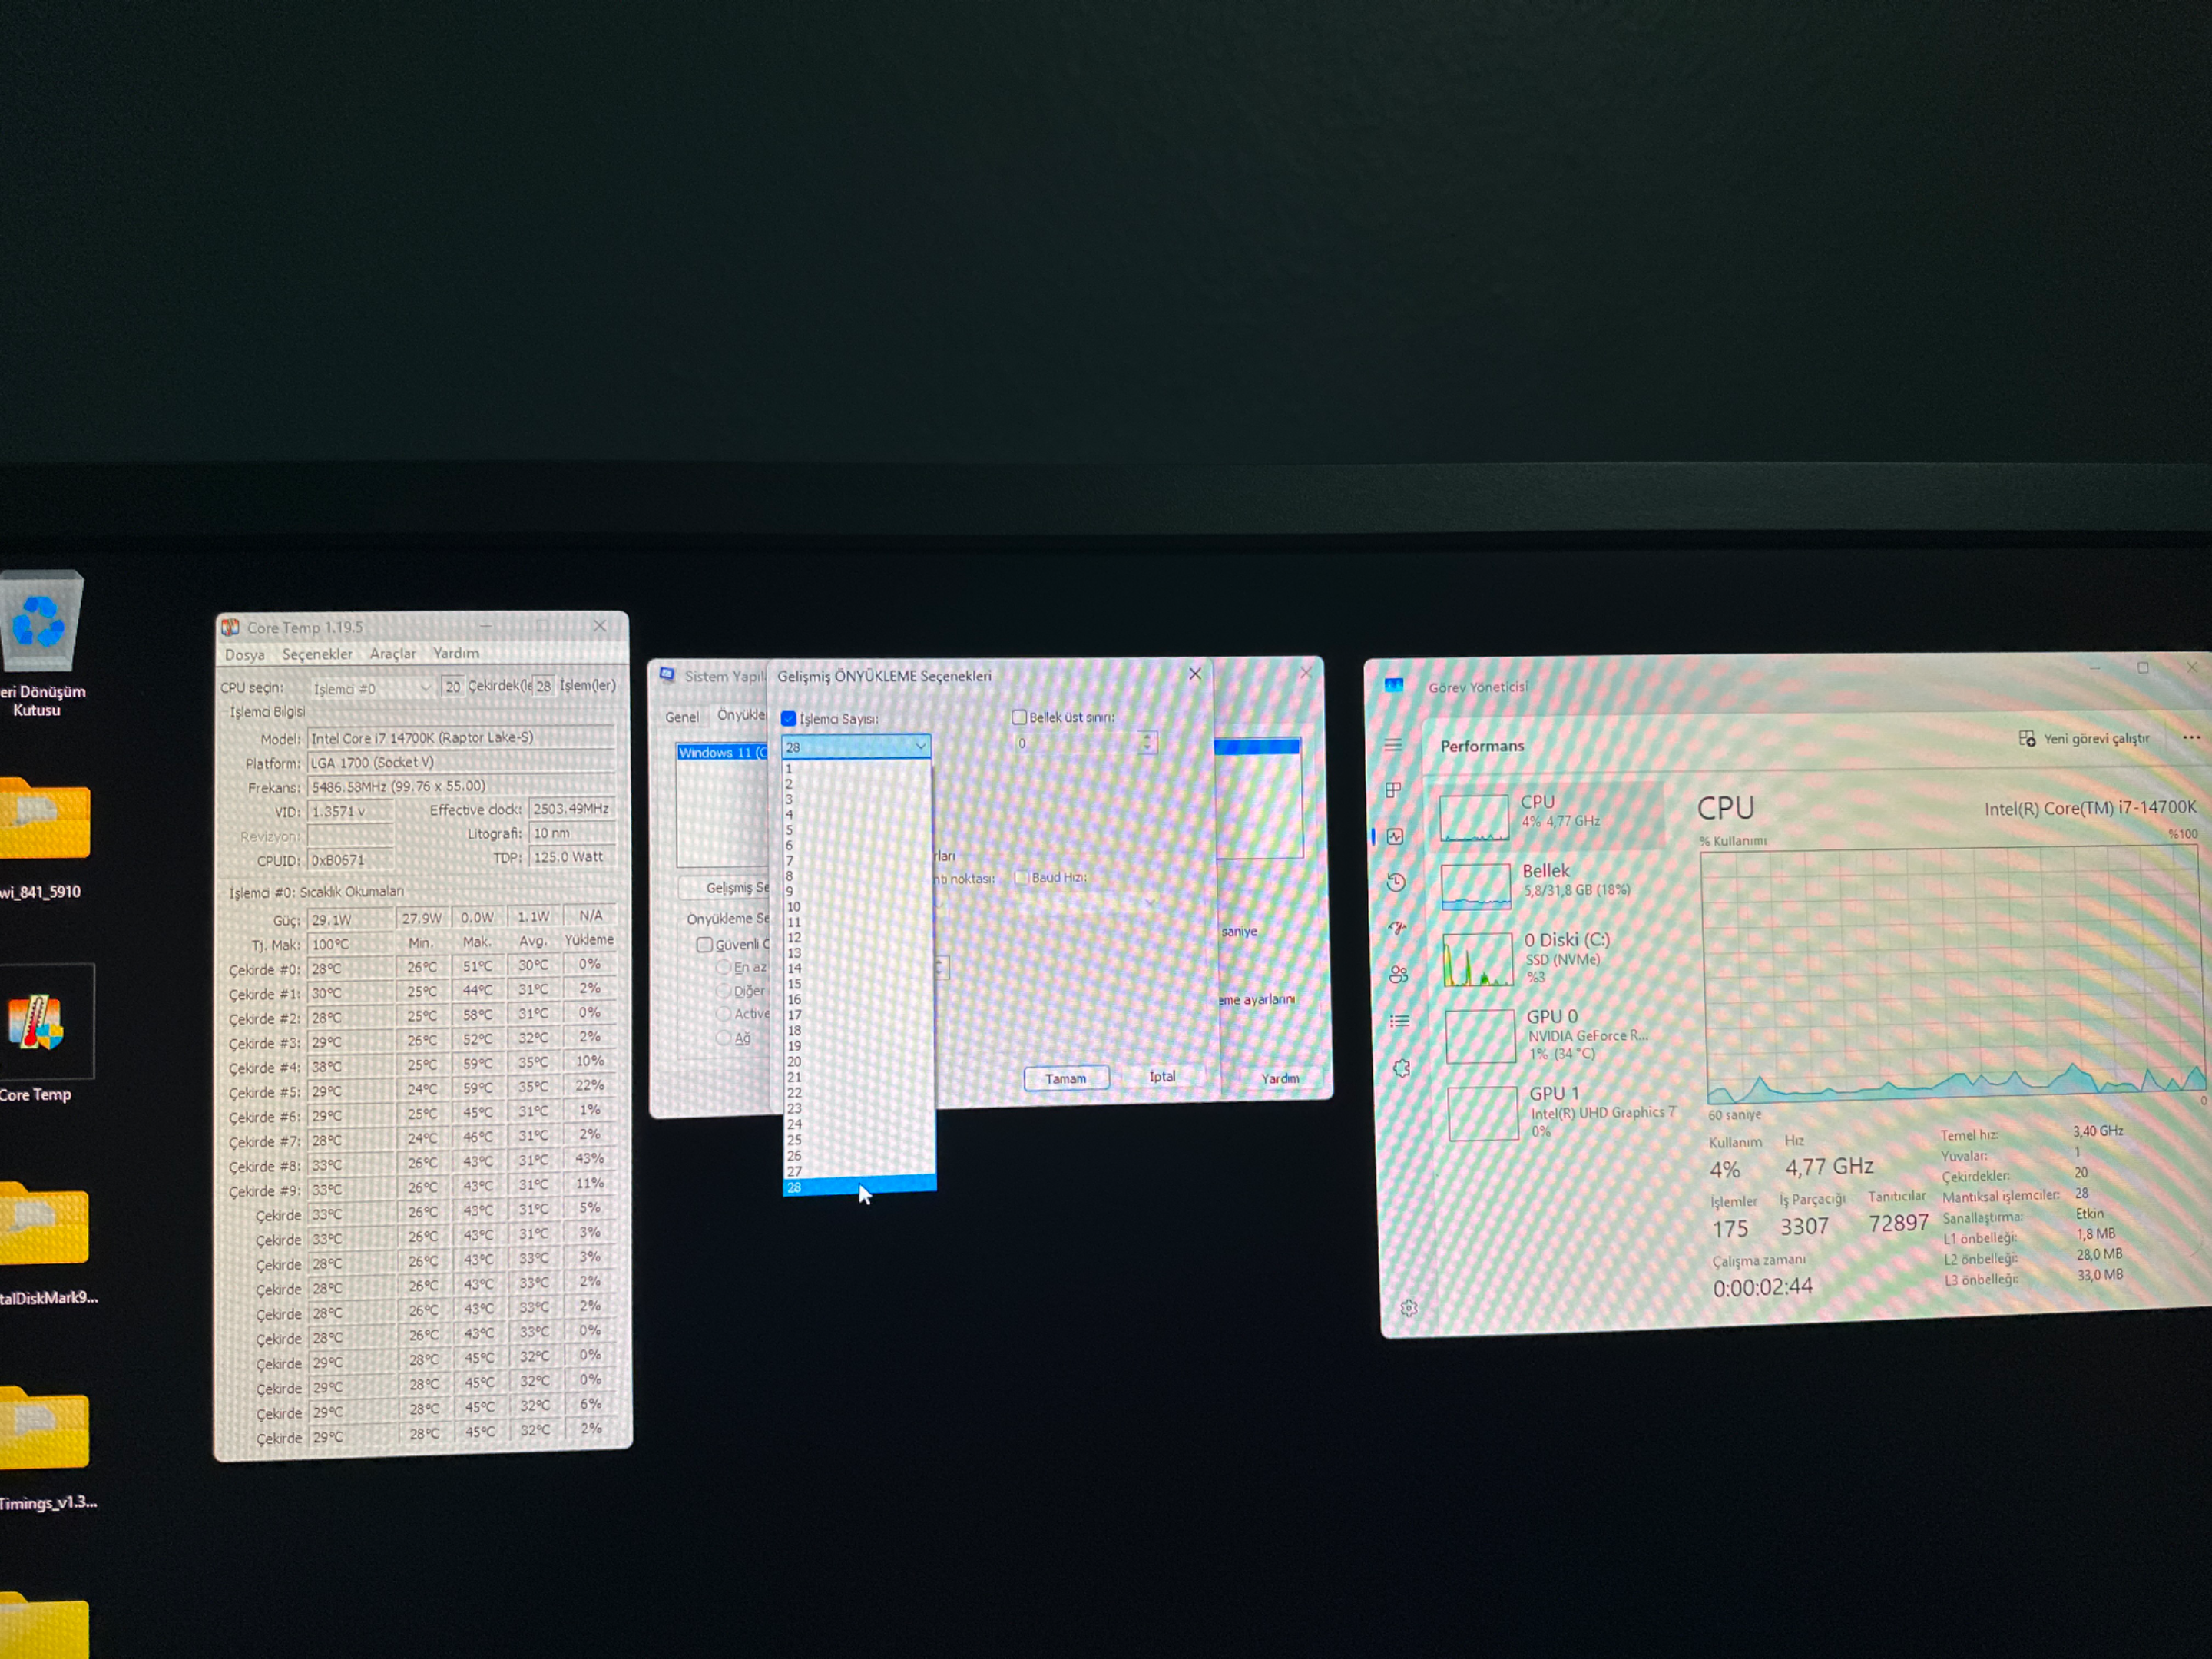
Task: Select the En az radio button
Action: click(x=723, y=967)
